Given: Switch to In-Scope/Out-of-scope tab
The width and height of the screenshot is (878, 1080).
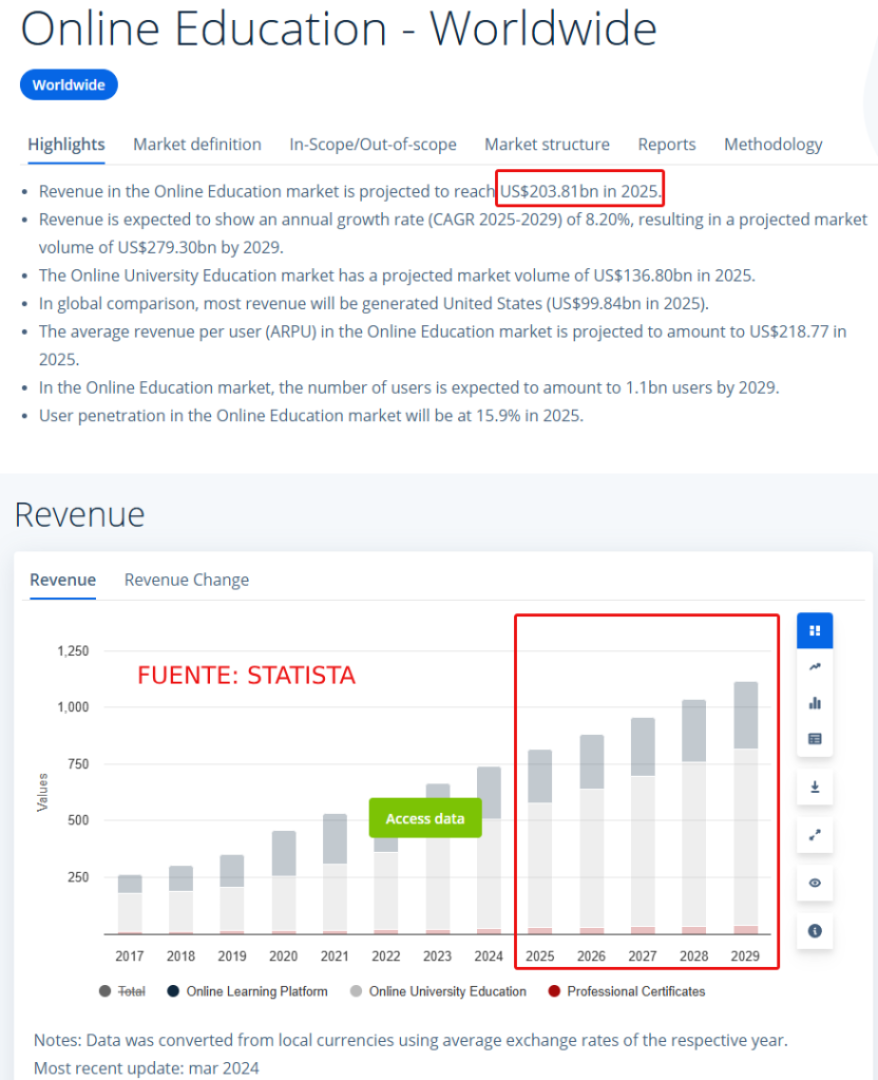Looking at the screenshot, I should 373,145.
